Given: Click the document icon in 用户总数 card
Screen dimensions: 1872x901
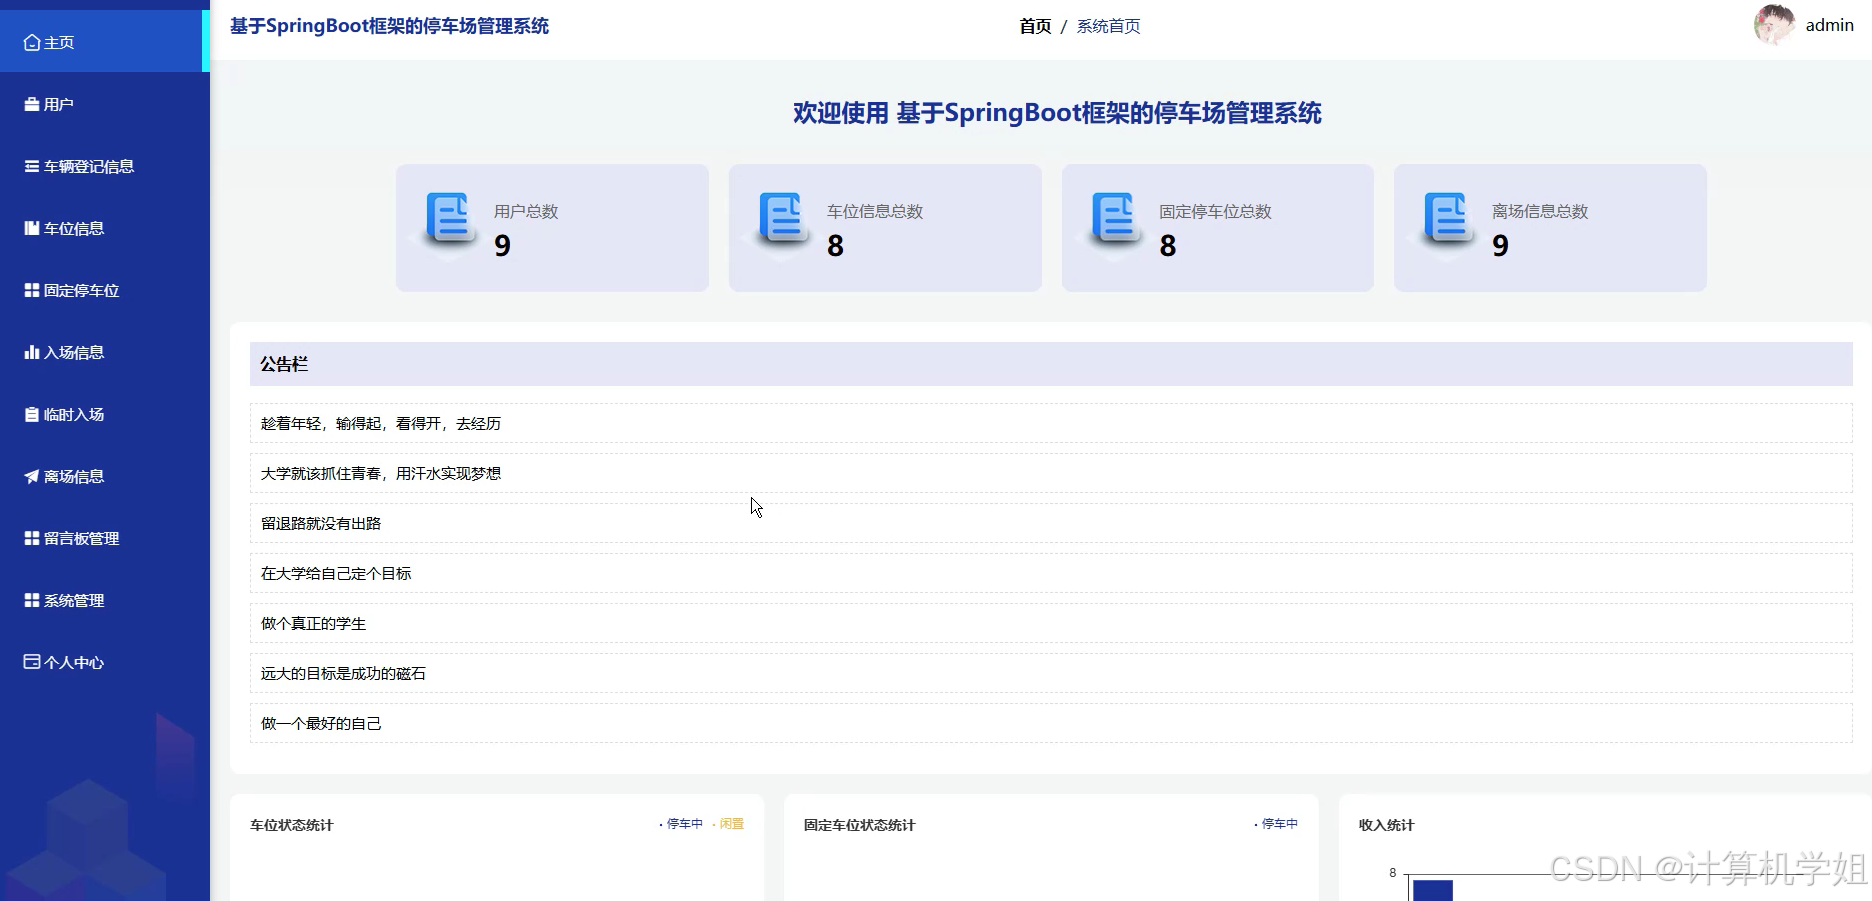Looking at the screenshot, I should [449, 220].
